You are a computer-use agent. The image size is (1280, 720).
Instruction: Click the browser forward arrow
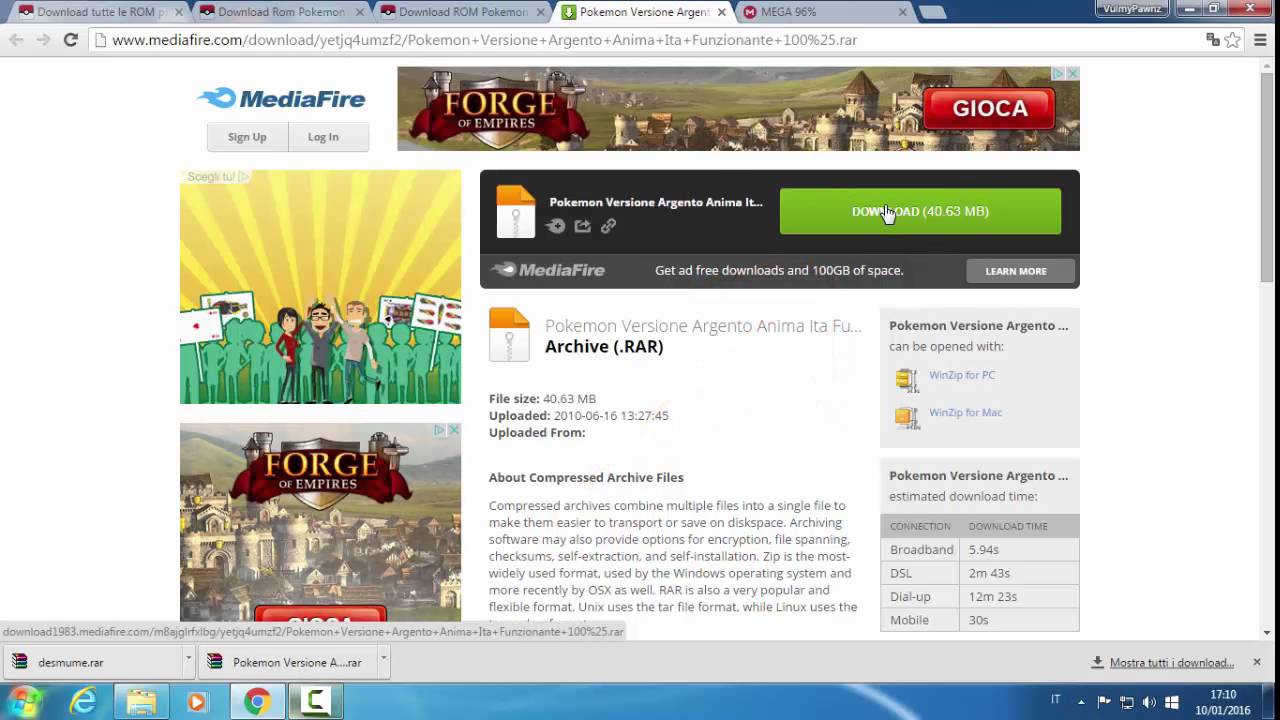(43, 40)
